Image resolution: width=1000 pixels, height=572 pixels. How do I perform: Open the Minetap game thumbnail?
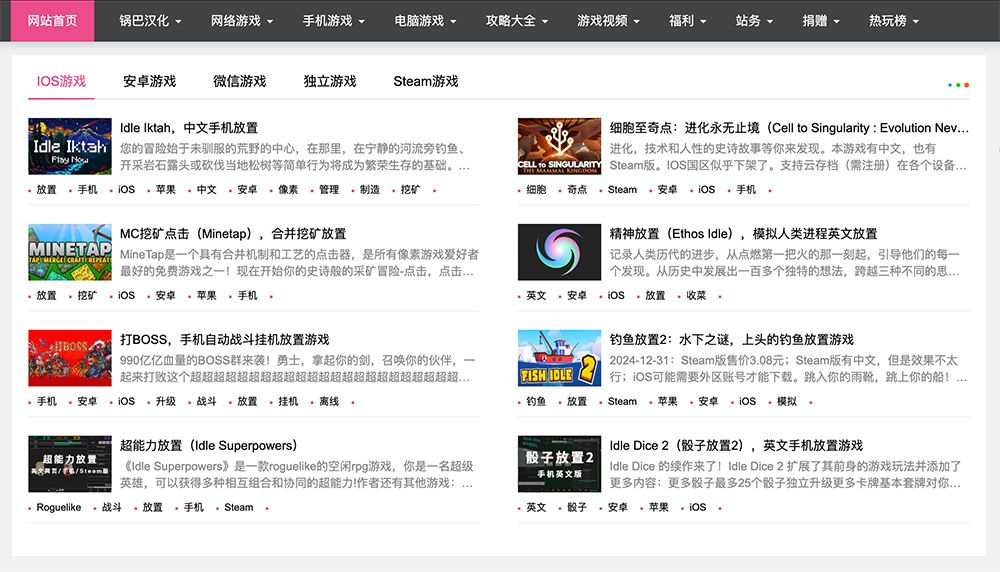point(70,252)
